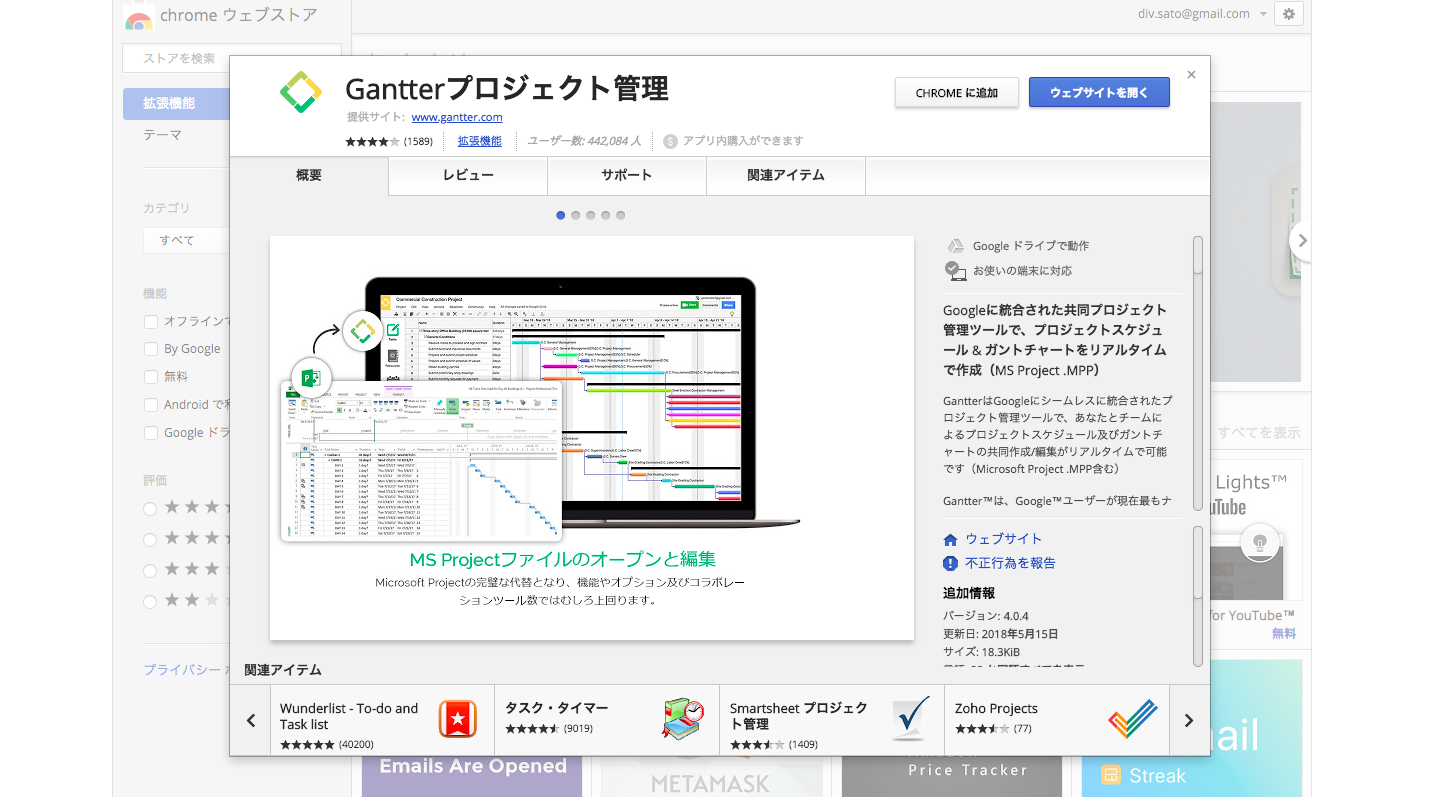Click the Smartsheet checkmark icon
The width and height of the screenshot is (1440, 797).
pos(911,718)
